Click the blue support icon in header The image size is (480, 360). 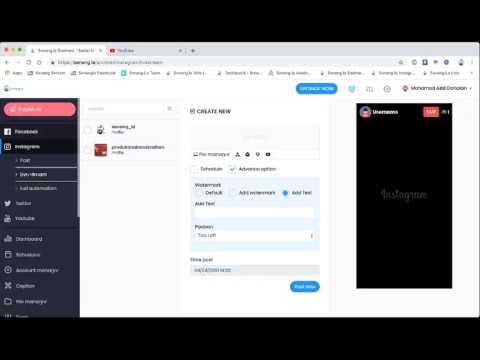click(x=352, y=89)
